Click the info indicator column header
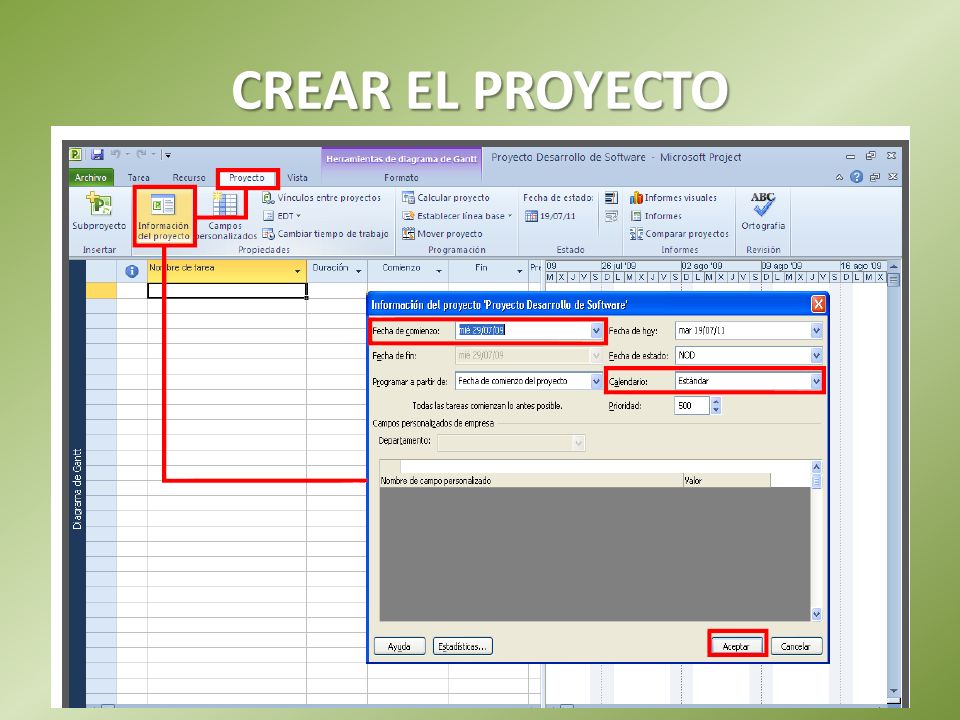This screenshot has width=960, height=720. [132, 271]
